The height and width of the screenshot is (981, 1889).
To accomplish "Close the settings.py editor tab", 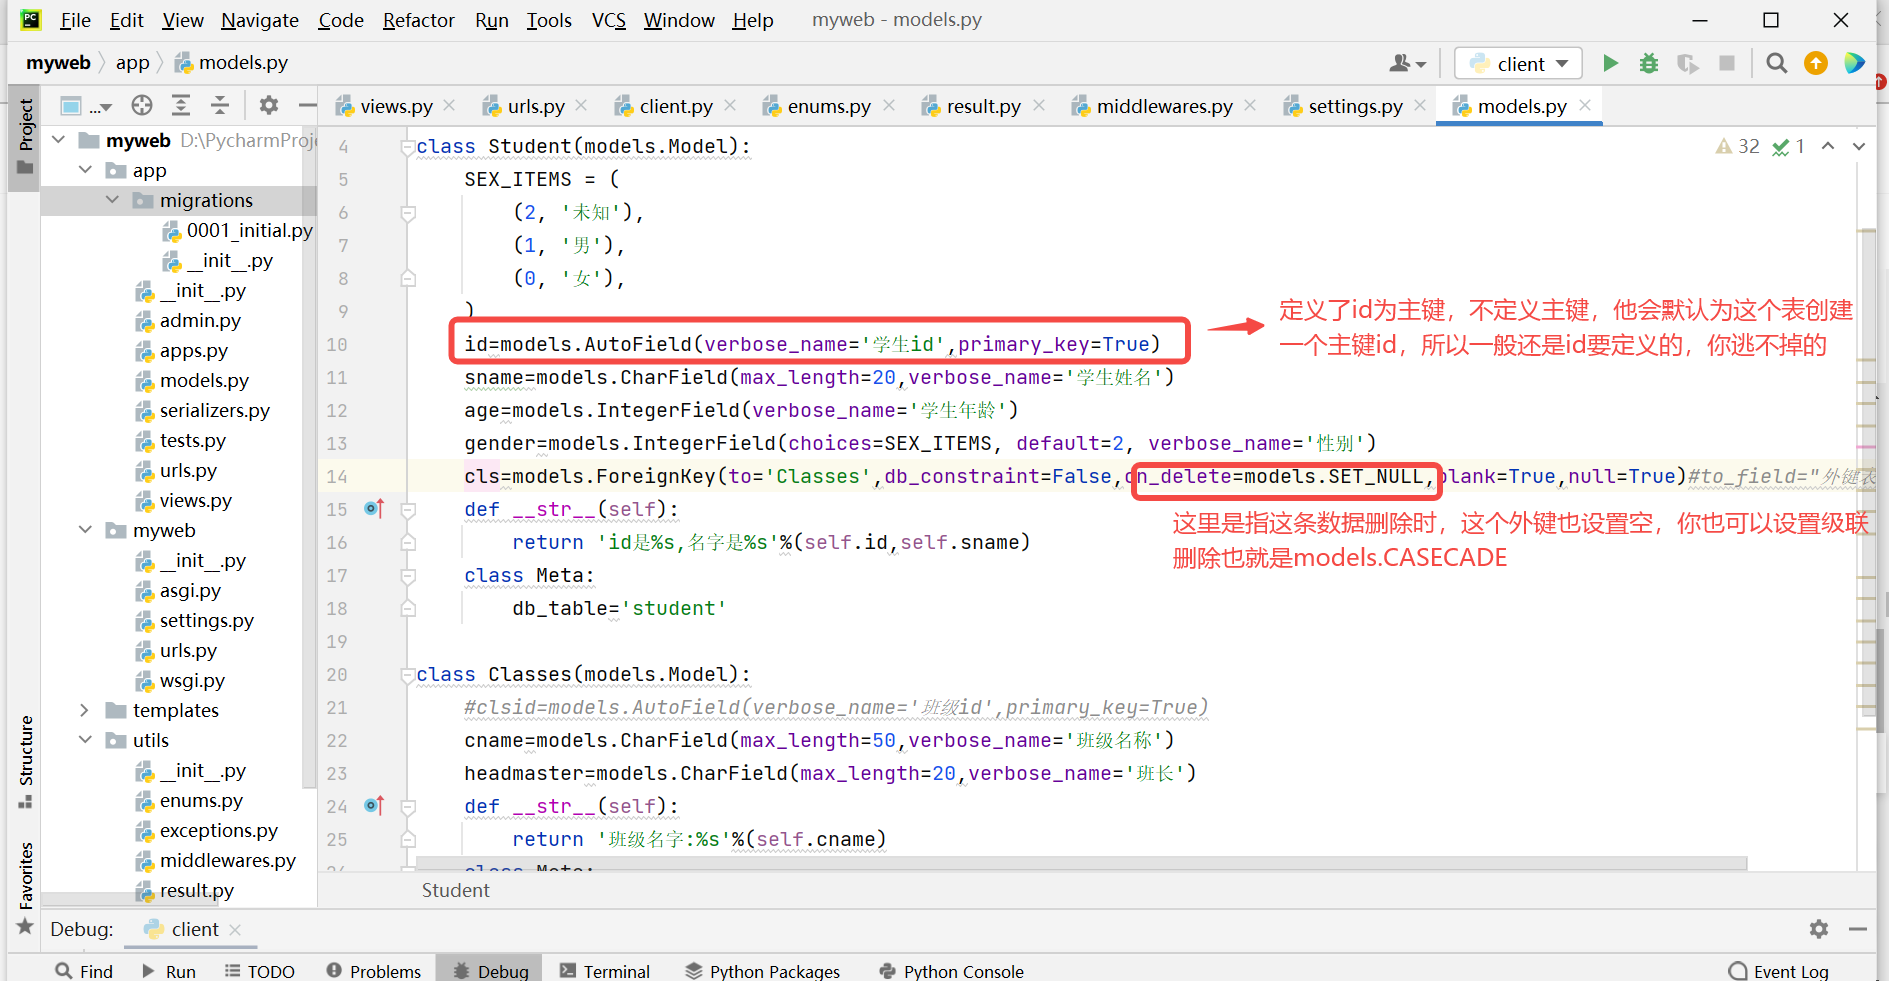I will [x=1420, y=105].
